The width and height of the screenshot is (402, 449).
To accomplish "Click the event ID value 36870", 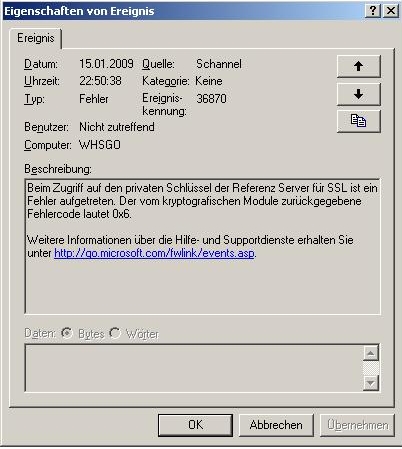I will 211,99.
